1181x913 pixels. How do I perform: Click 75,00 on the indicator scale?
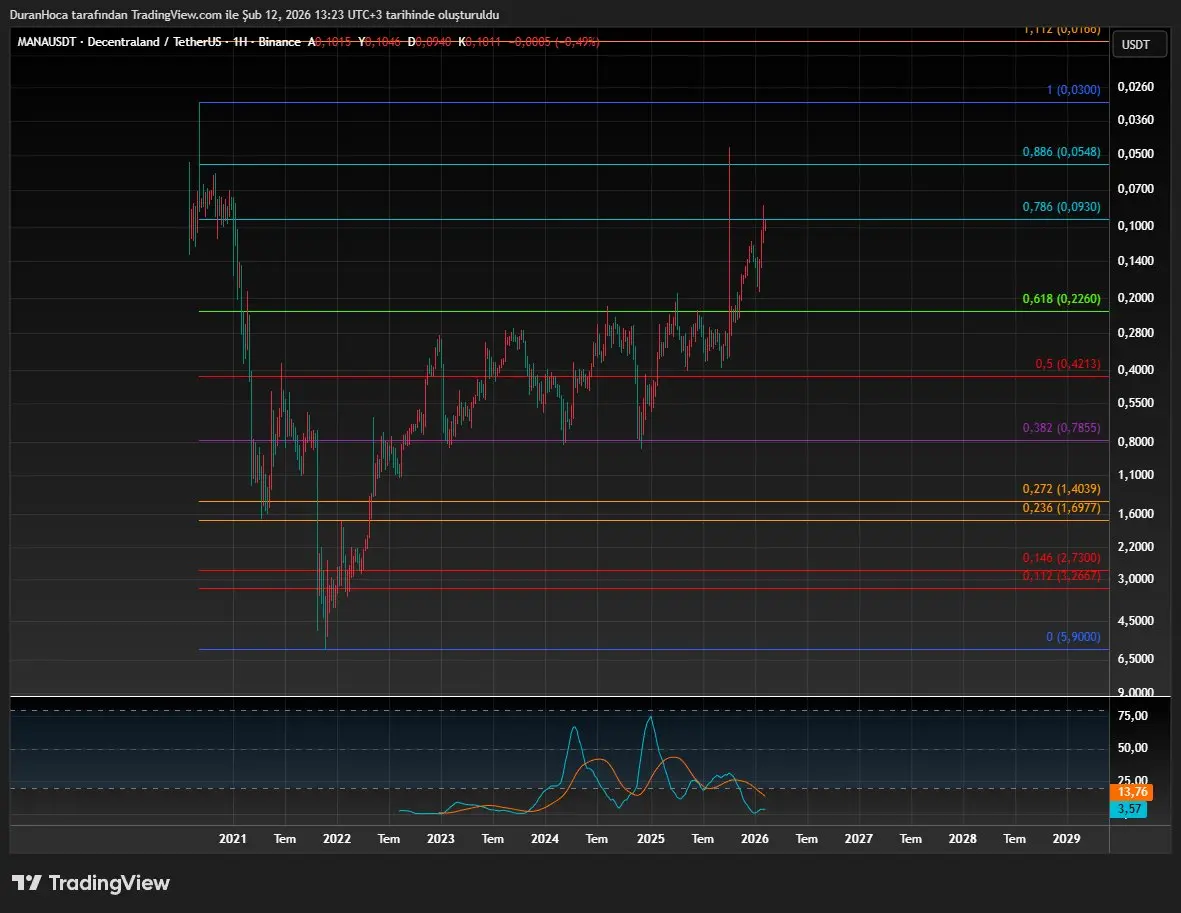pos(1133,716)
